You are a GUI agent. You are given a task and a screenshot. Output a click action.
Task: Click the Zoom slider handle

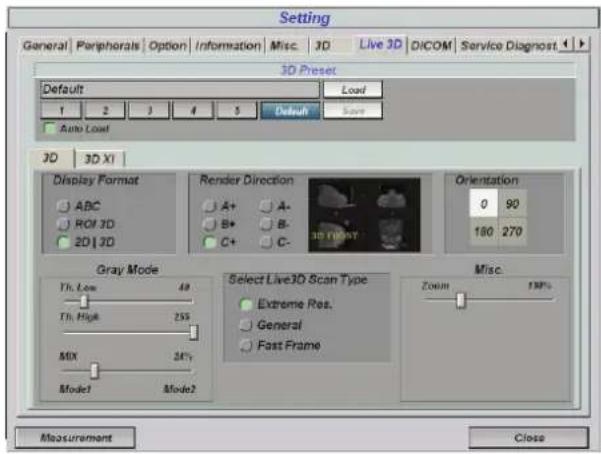pos(461,301)
